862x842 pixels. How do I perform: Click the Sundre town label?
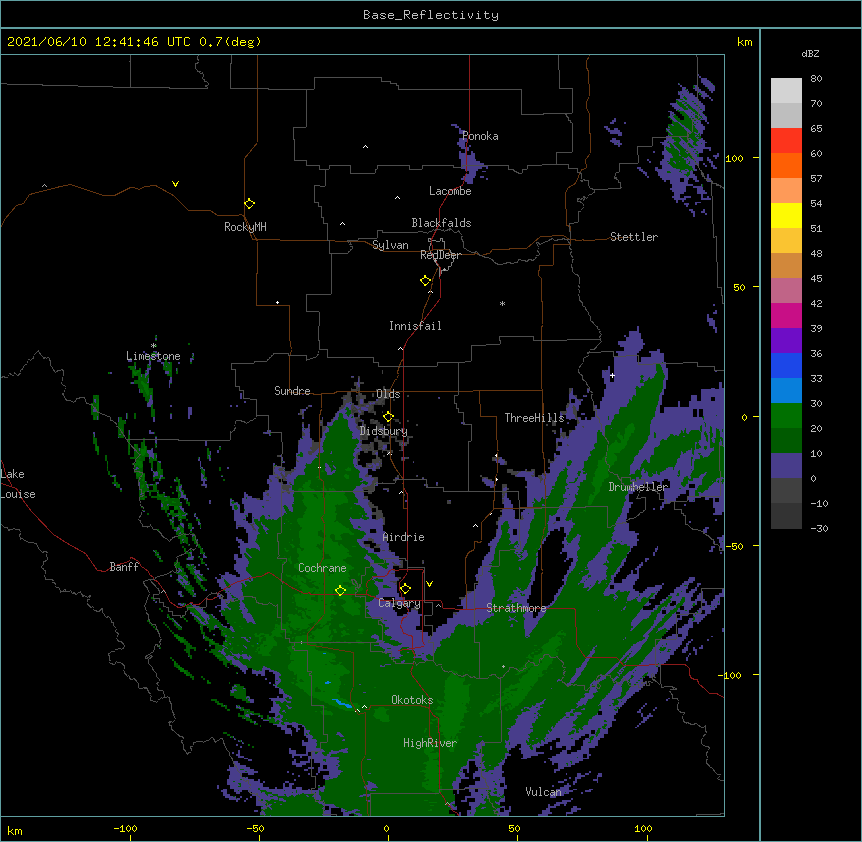pos(292,391)
